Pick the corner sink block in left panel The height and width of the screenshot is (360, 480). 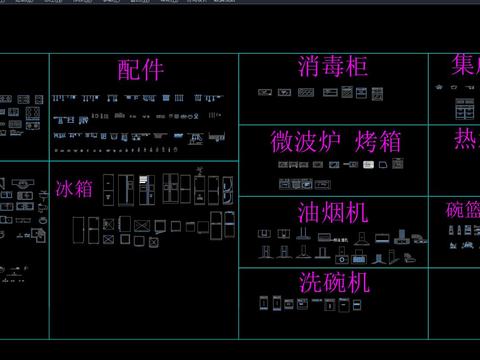coord(39,235)
